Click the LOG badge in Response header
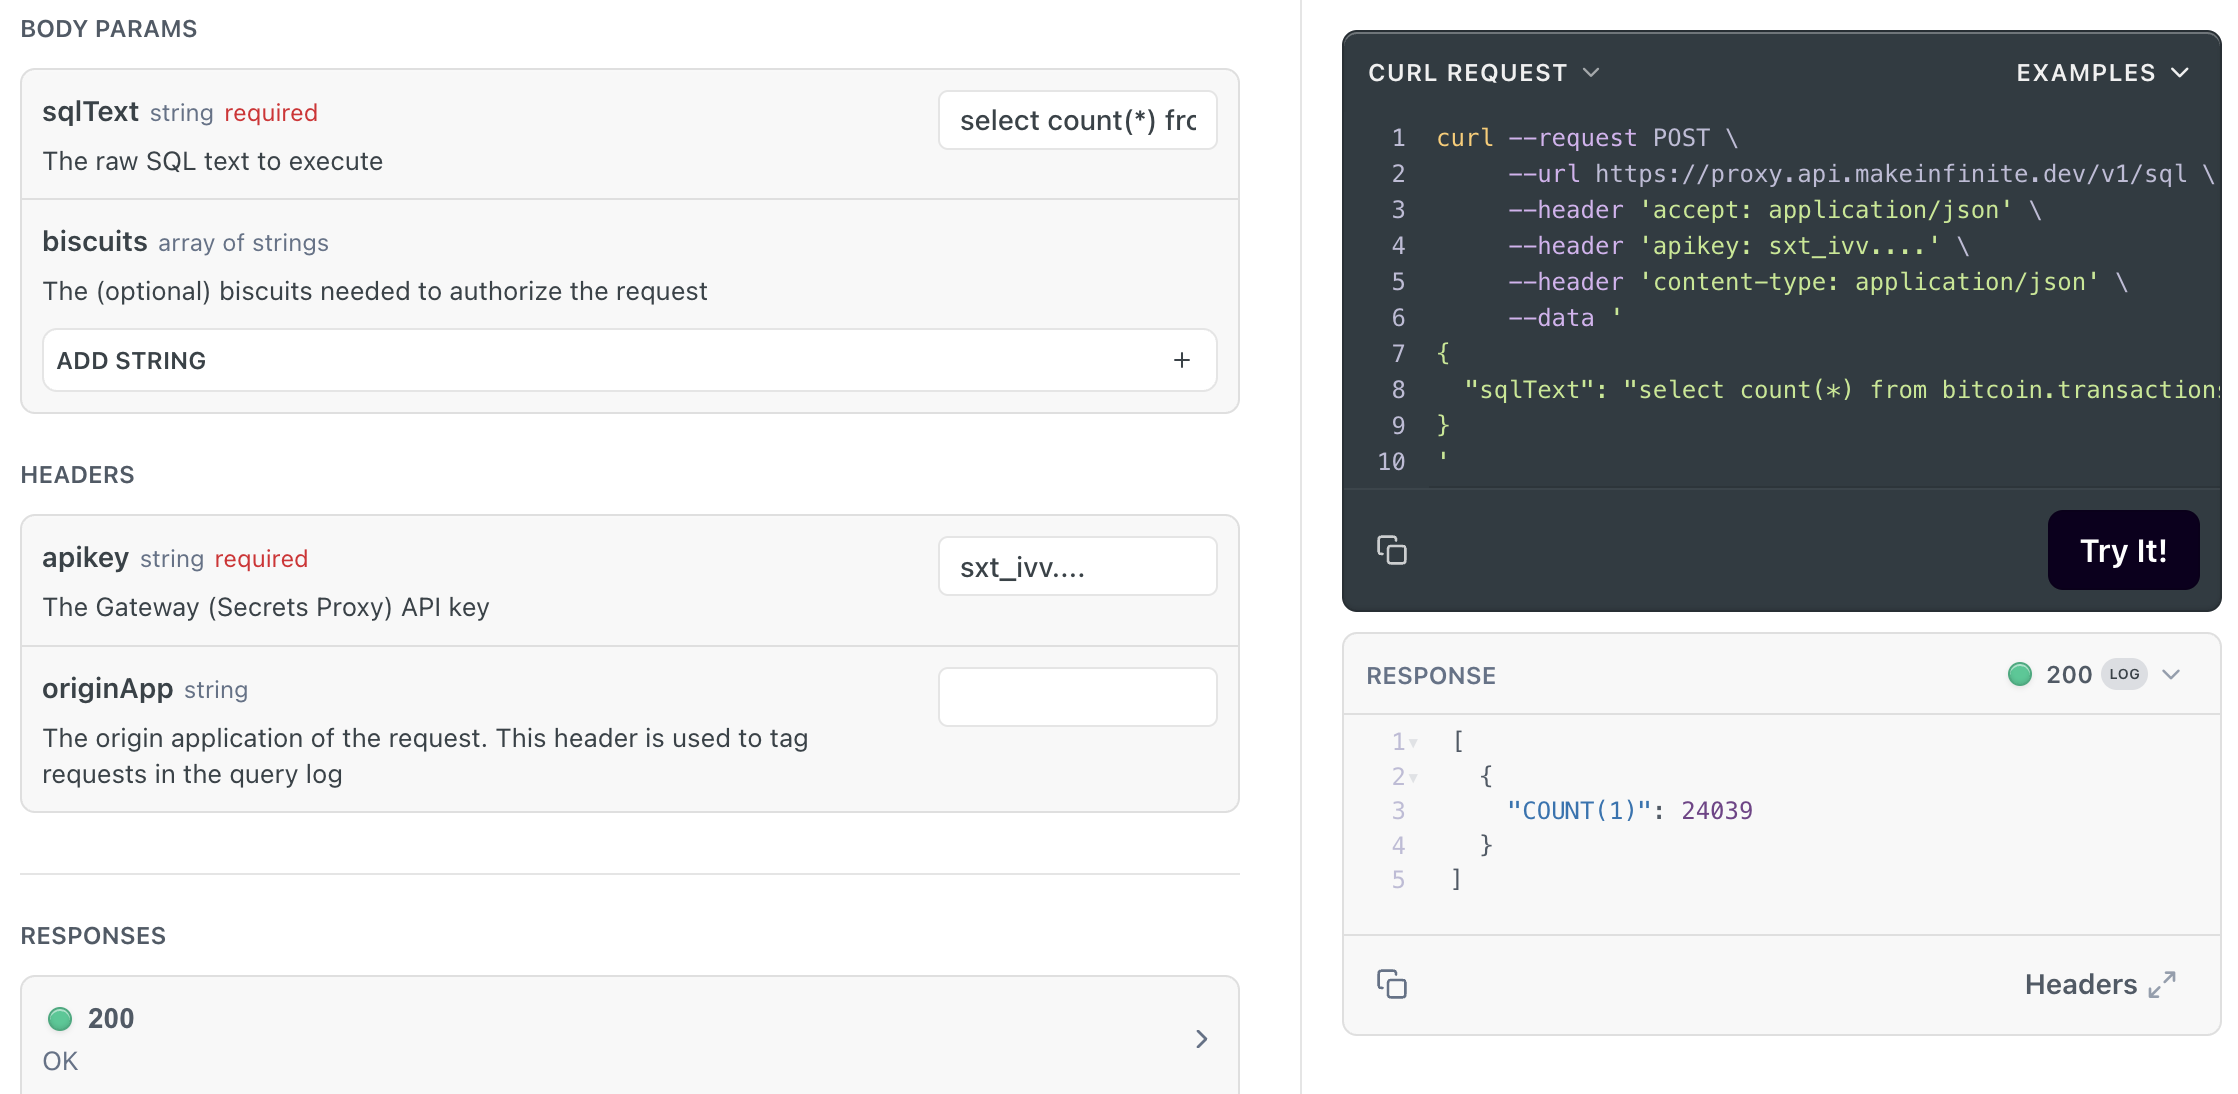This screenshot has height=1094, width=2238. 2124,674
